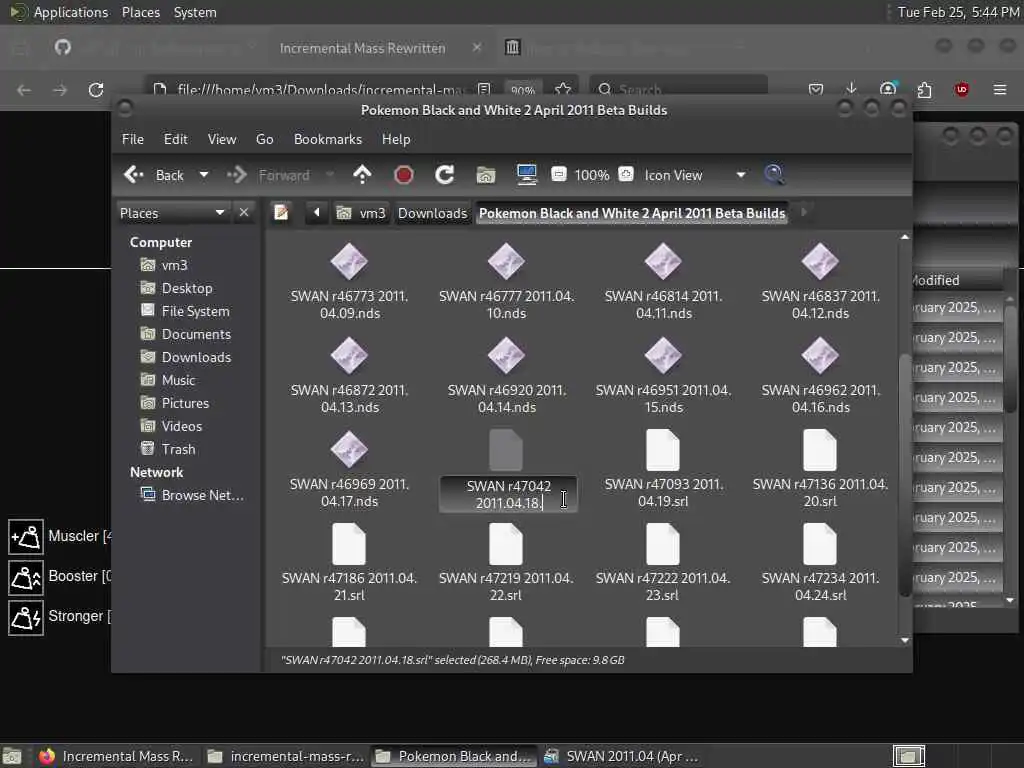Open the Computer toolbar icon
Viewport: 1024px width, 768px height.
(x=526, y=174)
